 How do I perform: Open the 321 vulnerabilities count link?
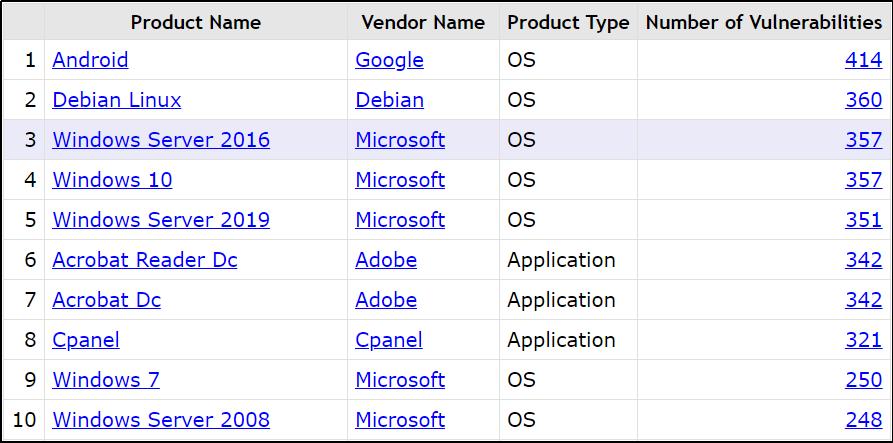click(x=863, y=340)
